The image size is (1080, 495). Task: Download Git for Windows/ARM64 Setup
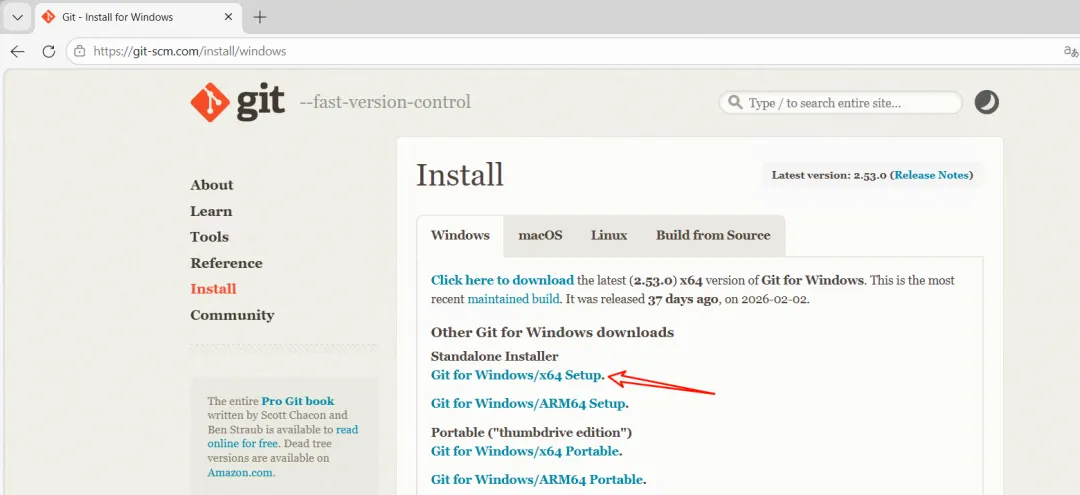tap(528, 403)
